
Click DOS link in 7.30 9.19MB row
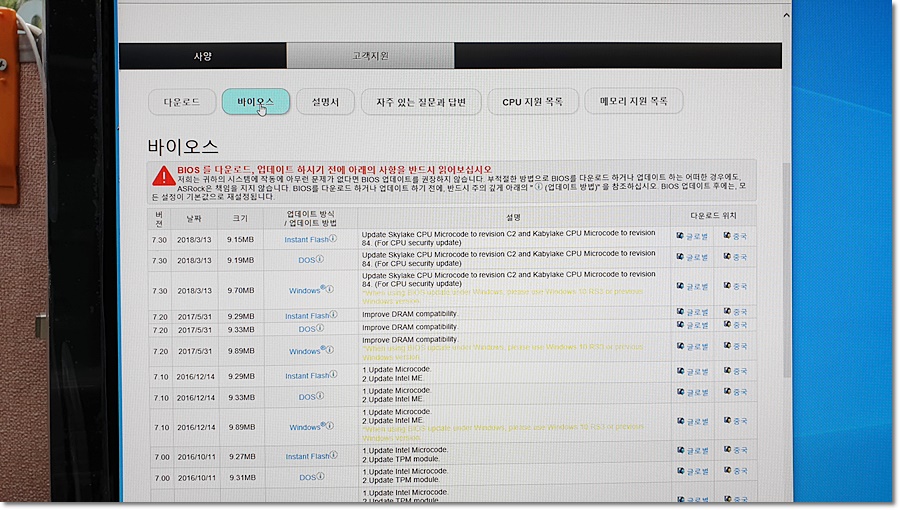coord(307,260)
